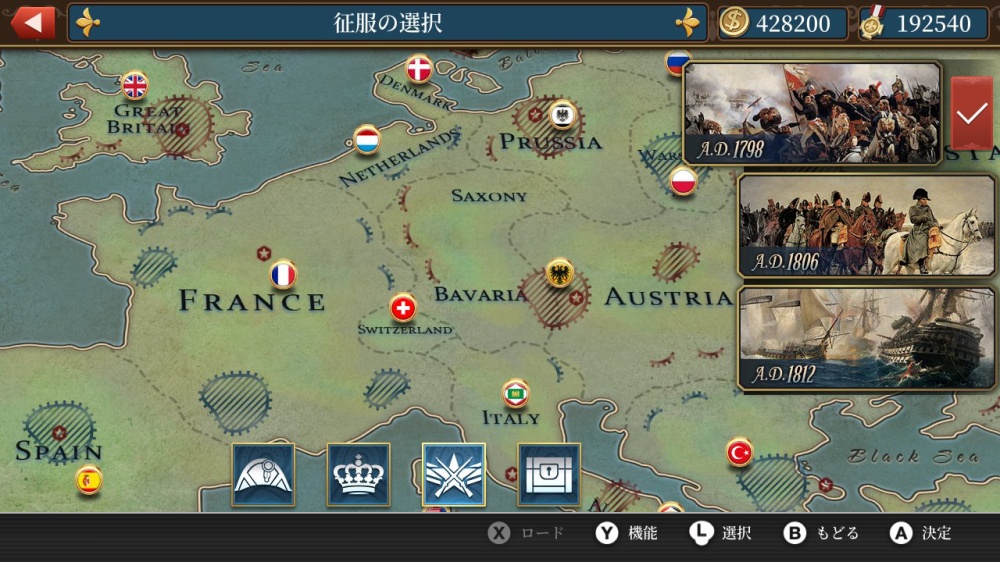Choose the Poland flag marker
1000x562 pixels.
click(x=683, y=181)
